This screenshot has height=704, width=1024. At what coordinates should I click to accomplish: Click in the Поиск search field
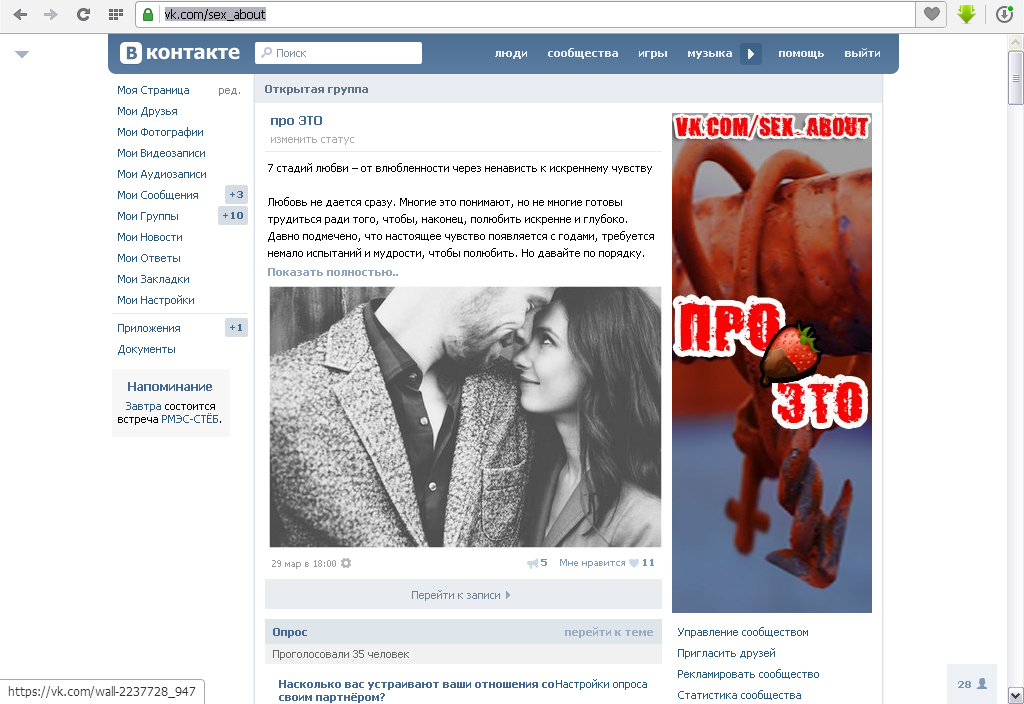[338, 53]
